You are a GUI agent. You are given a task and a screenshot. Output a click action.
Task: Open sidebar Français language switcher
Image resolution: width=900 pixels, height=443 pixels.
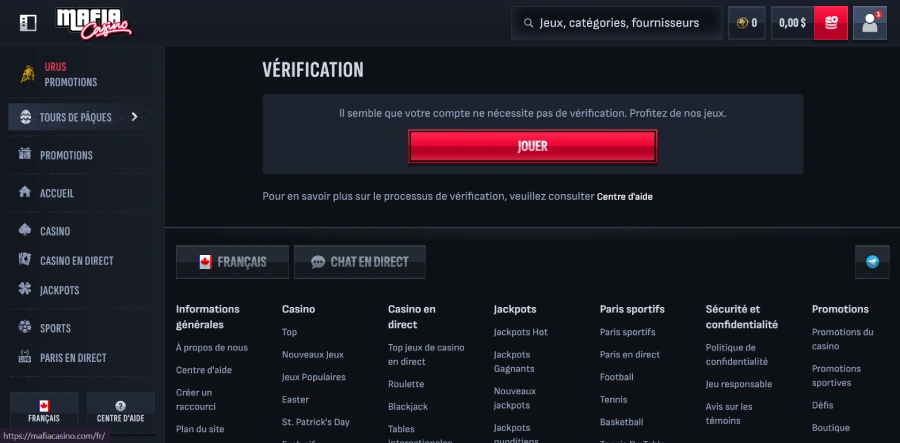point(44,411)
